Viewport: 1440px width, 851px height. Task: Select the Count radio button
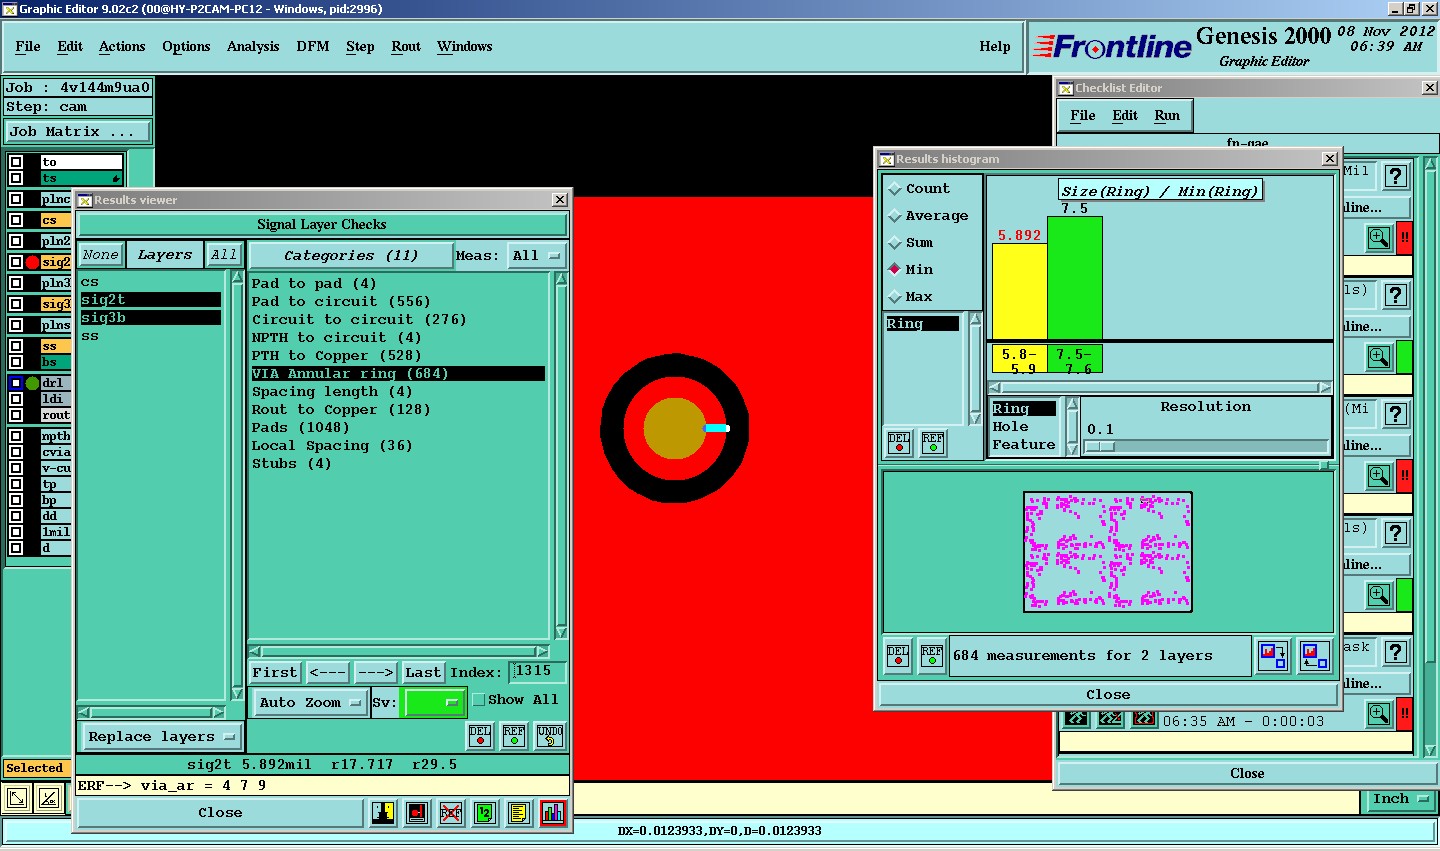coord(895,189)
